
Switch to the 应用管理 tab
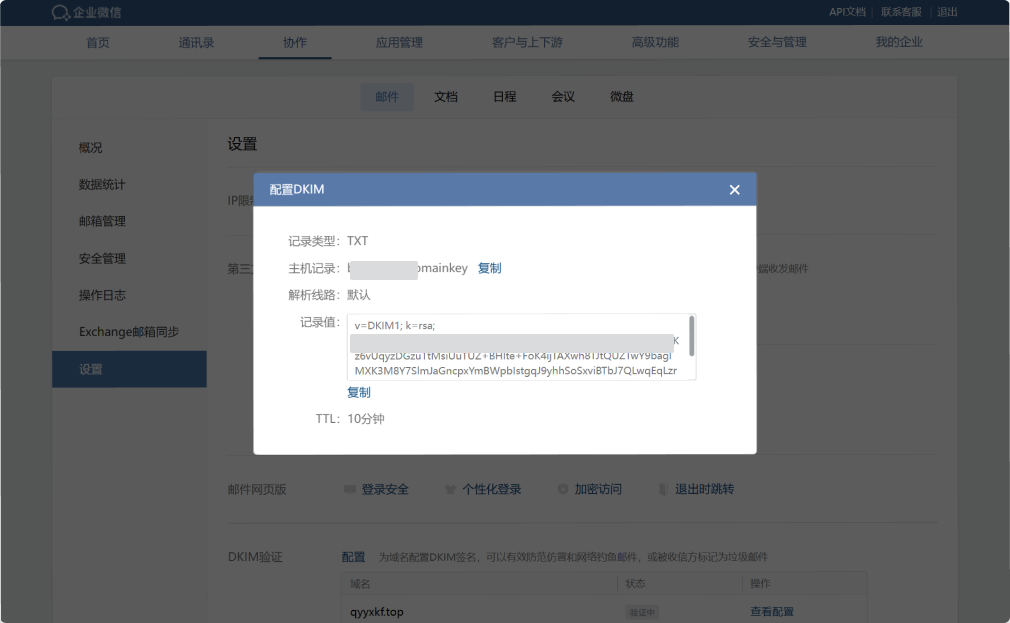tap(399, 43)
